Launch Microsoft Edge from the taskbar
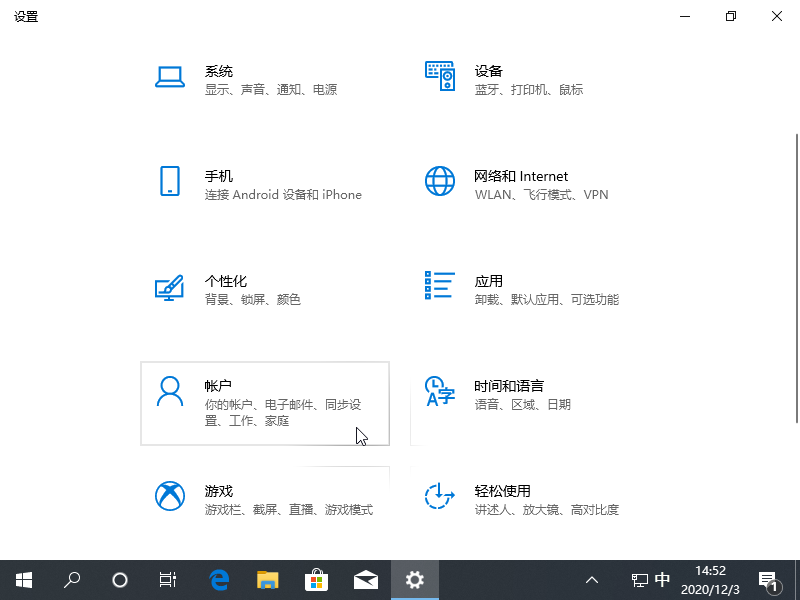The height and width of the screenshot is (600, 800). point(219,579)
